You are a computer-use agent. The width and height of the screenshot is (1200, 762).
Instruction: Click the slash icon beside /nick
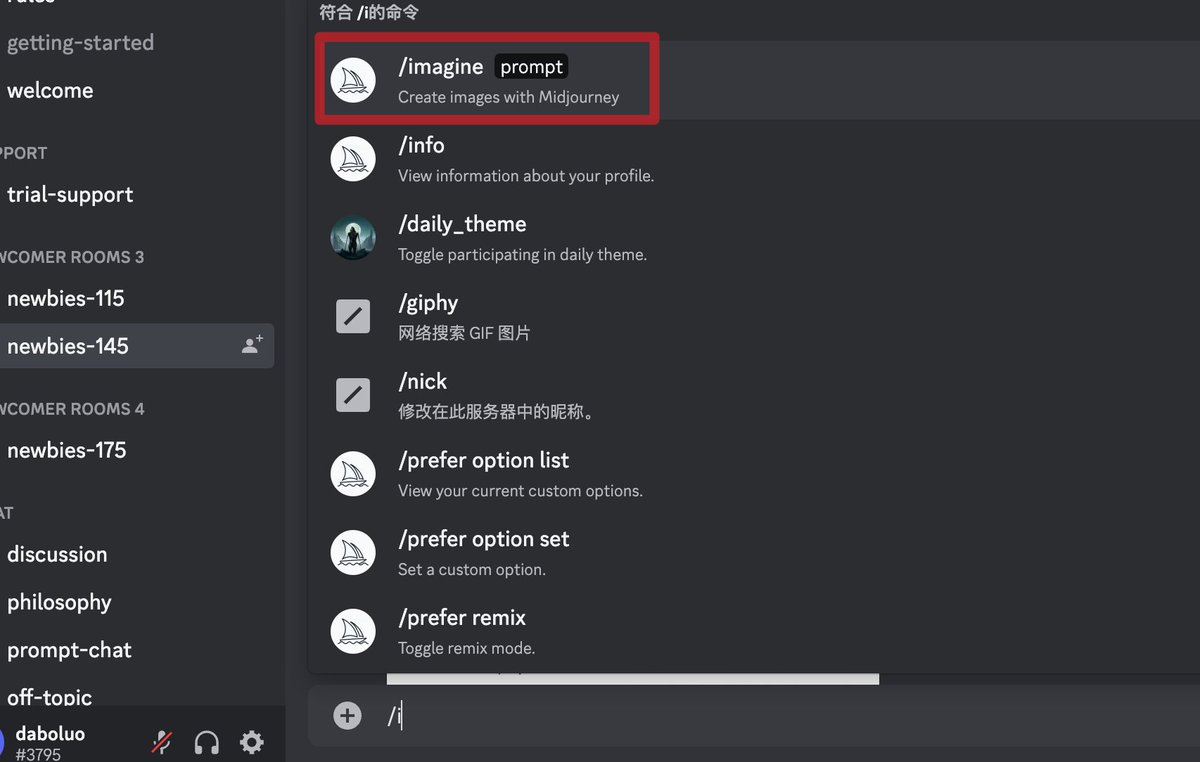[353, 396]
